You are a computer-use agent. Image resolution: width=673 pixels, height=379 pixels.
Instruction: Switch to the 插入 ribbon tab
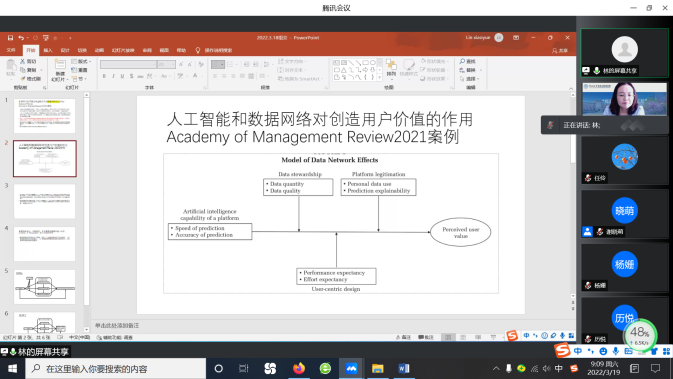coord(48,50)
